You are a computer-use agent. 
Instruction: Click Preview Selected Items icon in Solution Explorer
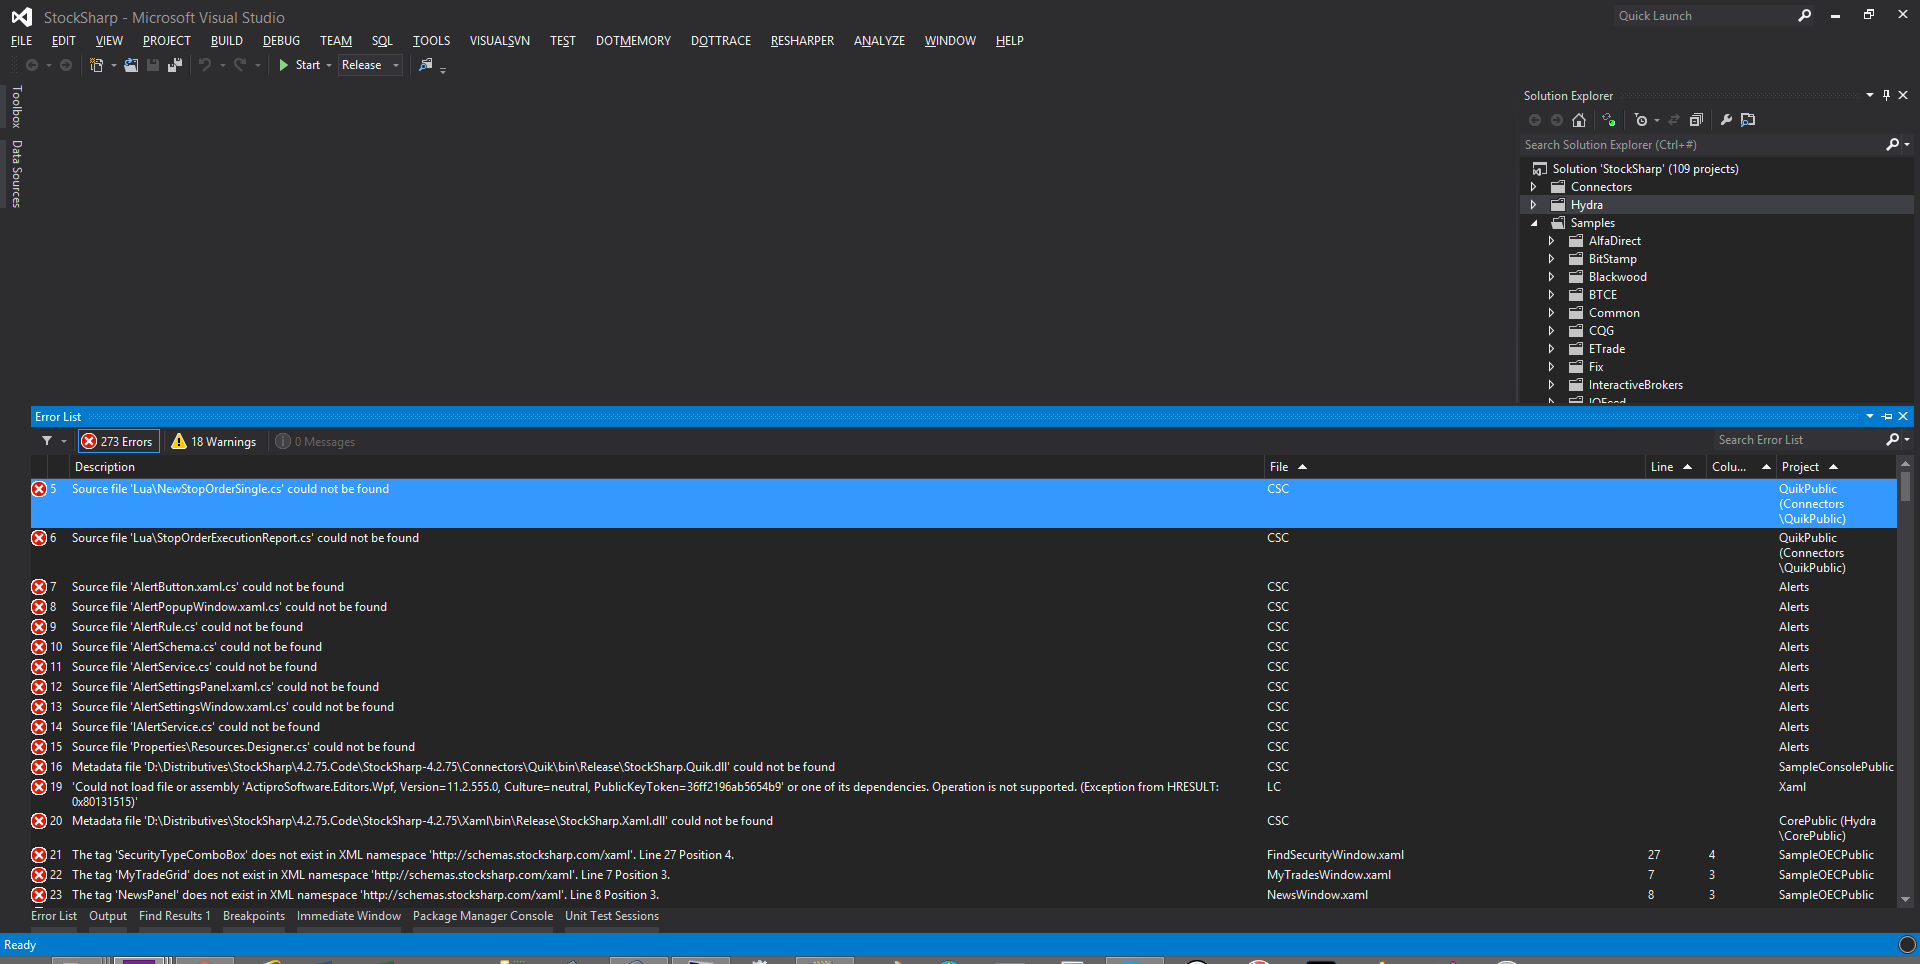1748,120
